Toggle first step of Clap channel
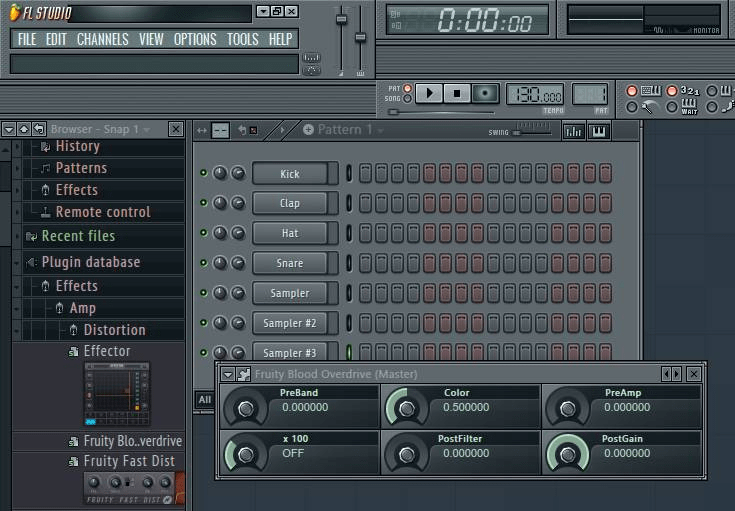This screenshot has width=735, height=511. (365, 203)
